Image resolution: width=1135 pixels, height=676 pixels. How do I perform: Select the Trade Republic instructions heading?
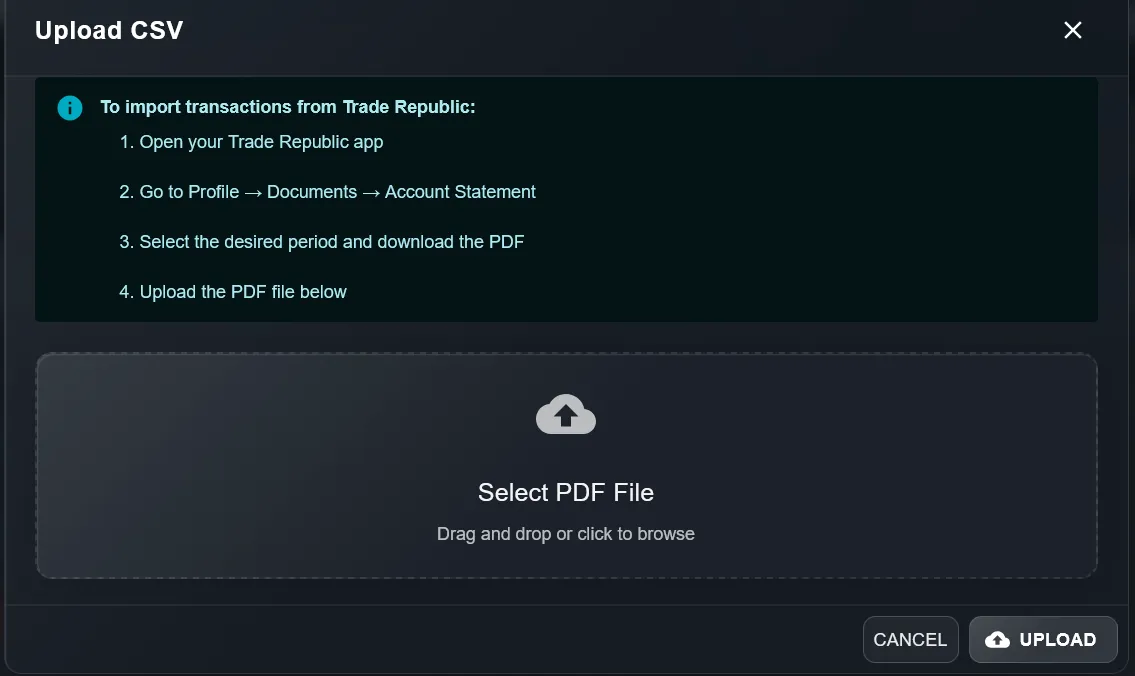coord(288,107)
